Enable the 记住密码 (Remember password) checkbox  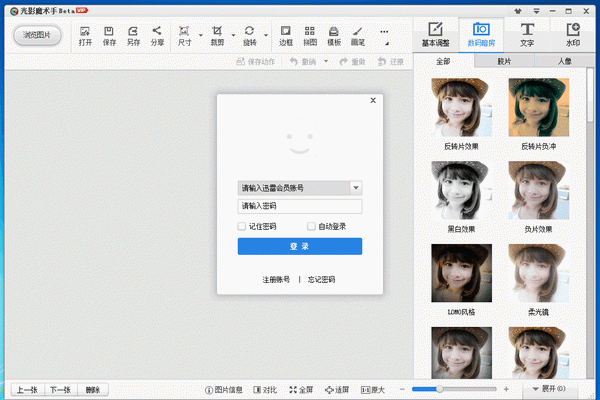(x=242, y=227)
